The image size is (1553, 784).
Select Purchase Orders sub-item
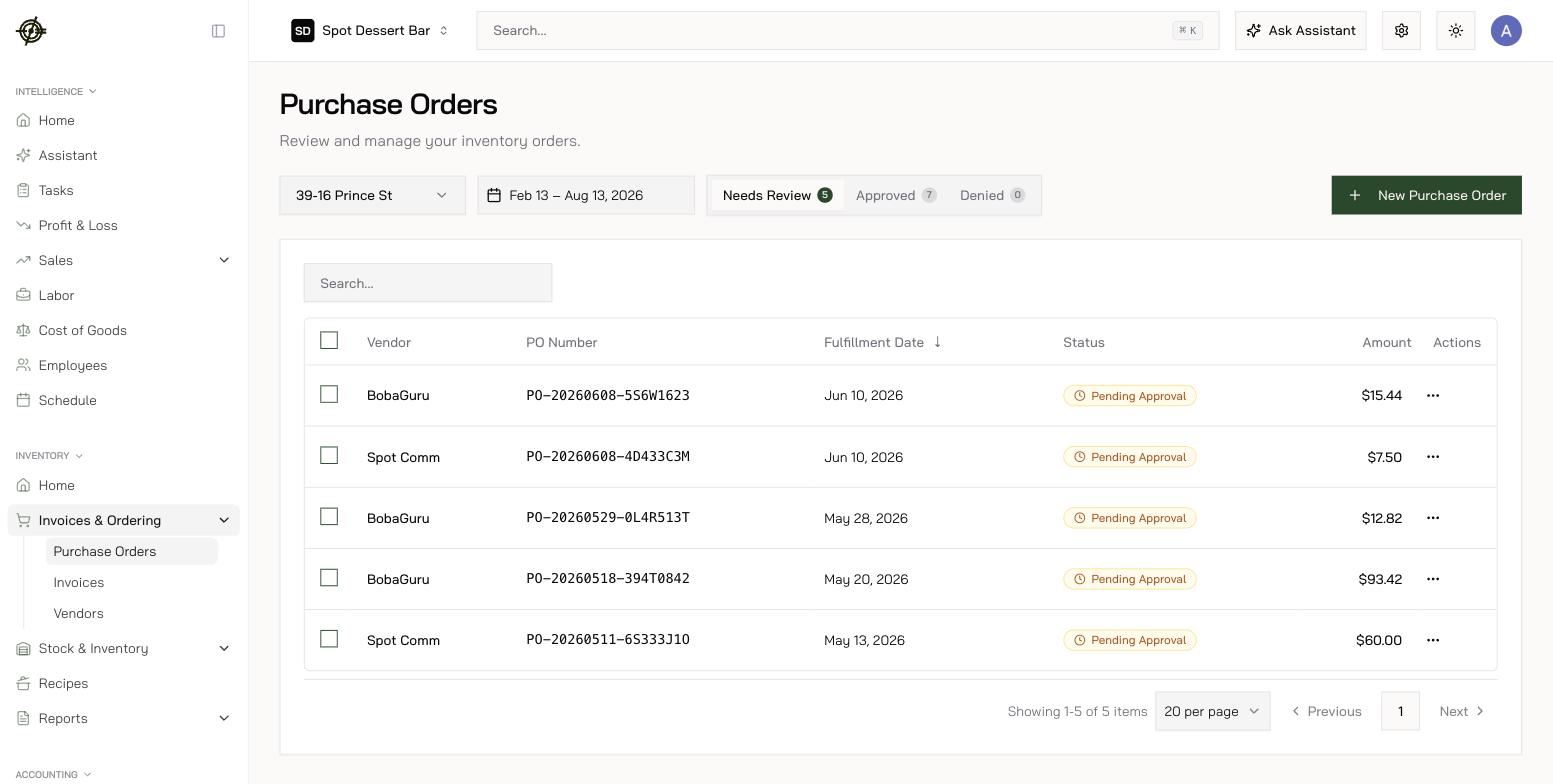(131, 551)
